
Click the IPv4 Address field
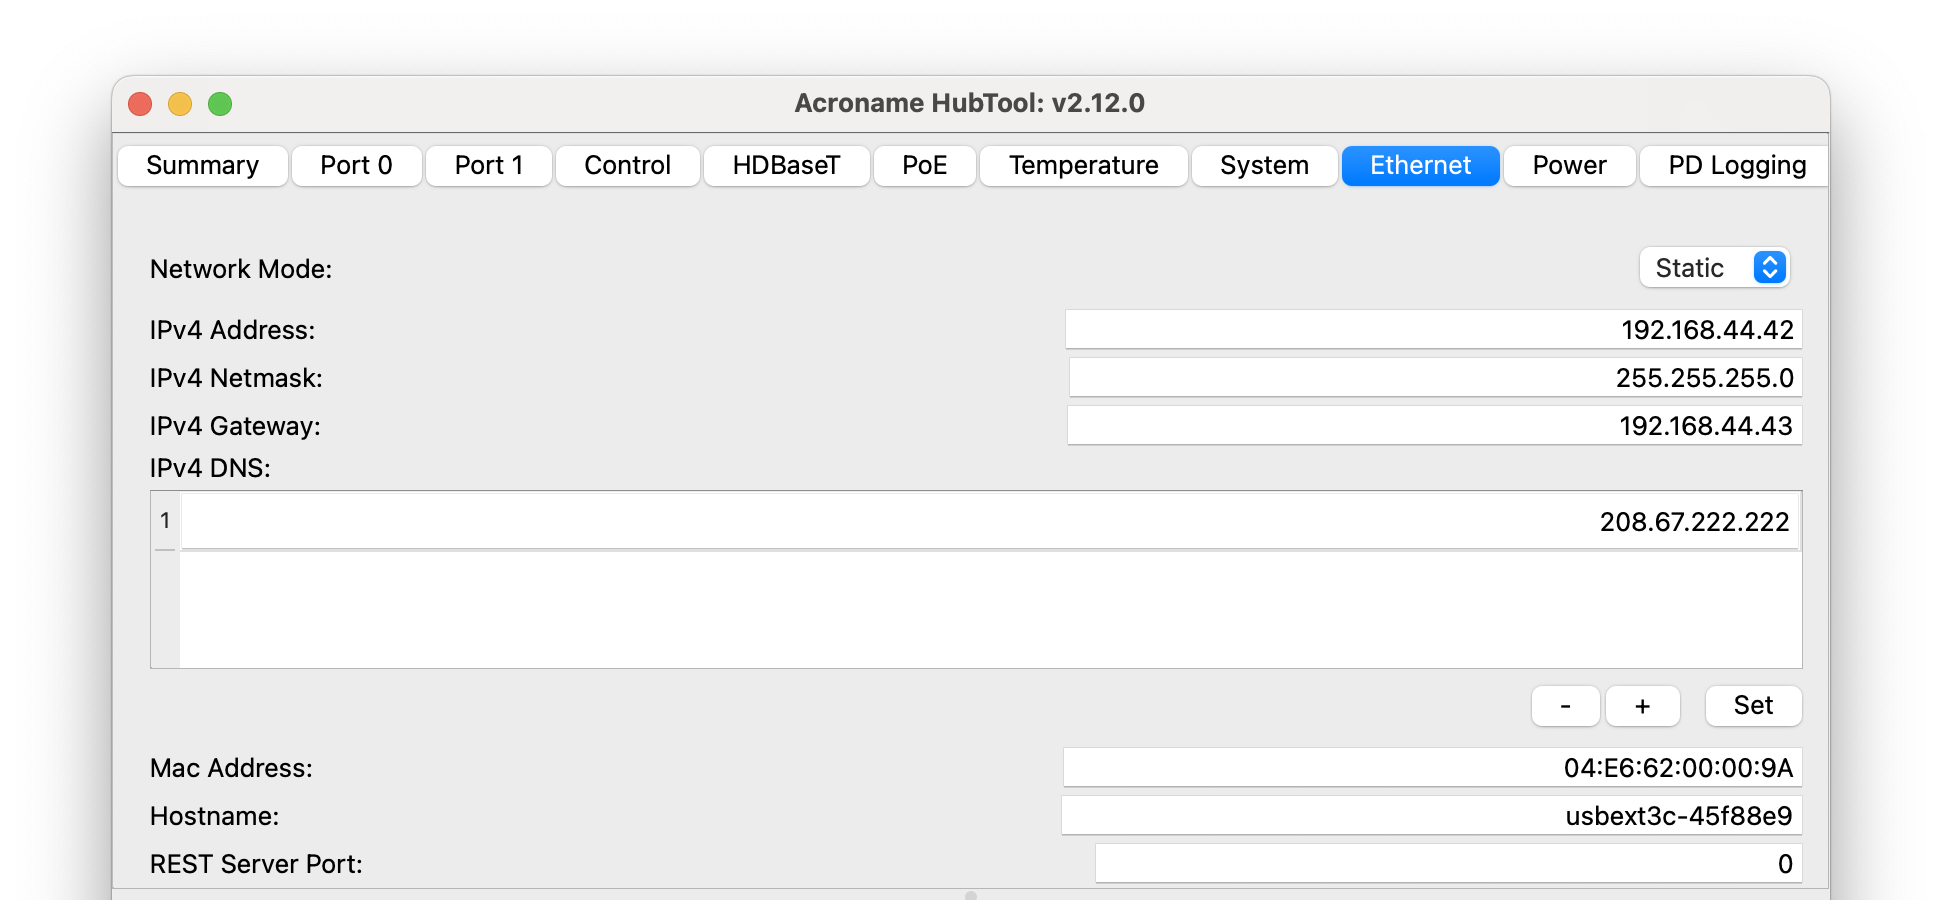pos(1433,330)
